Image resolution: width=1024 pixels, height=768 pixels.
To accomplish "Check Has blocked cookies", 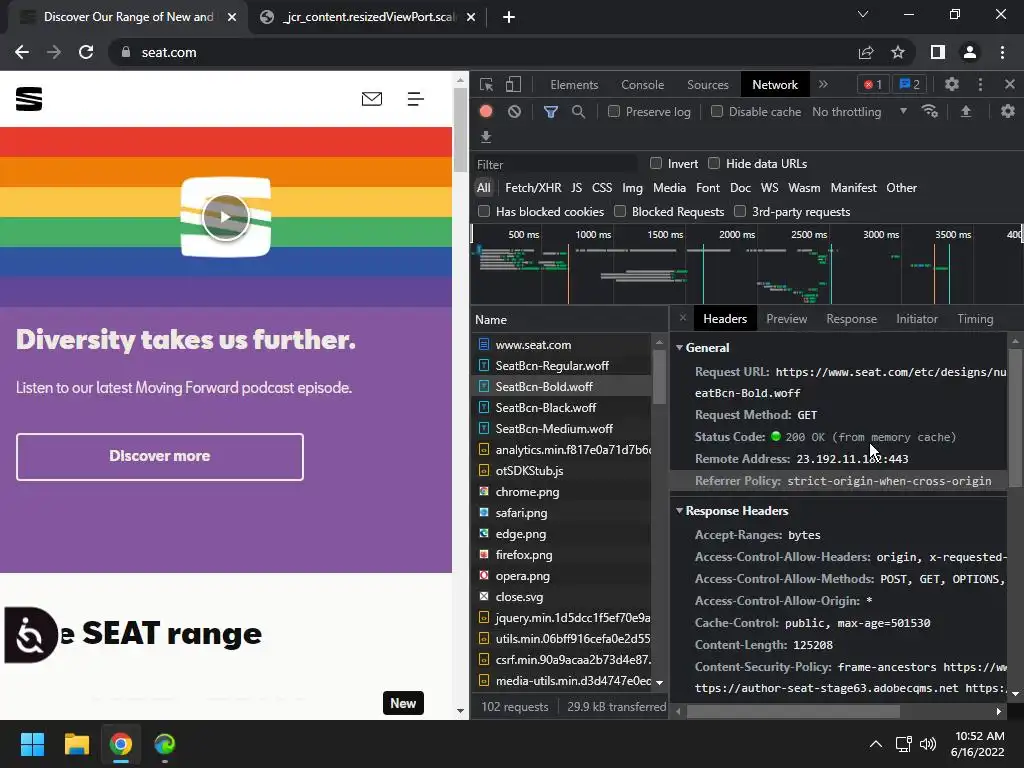I will pos(484,212).
